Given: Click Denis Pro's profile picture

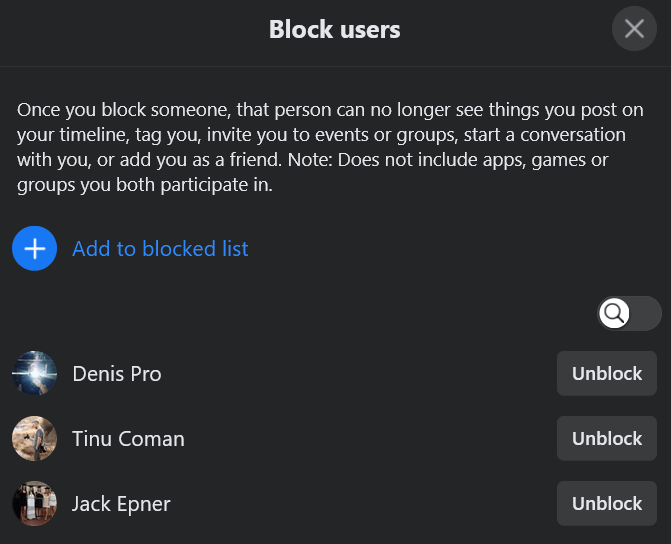Looking at the screenshot, I should pos(34,374).
